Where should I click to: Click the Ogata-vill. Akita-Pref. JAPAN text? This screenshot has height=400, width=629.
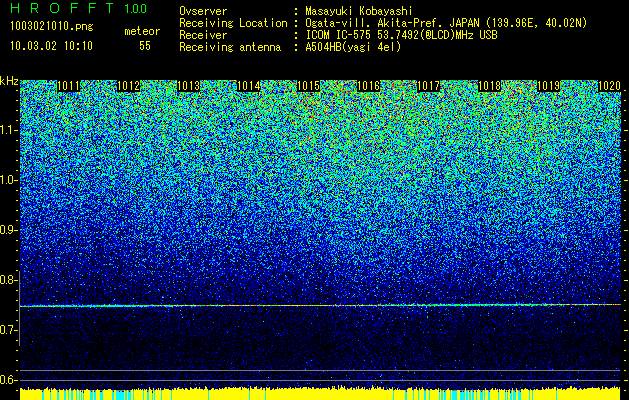point(393,23)
